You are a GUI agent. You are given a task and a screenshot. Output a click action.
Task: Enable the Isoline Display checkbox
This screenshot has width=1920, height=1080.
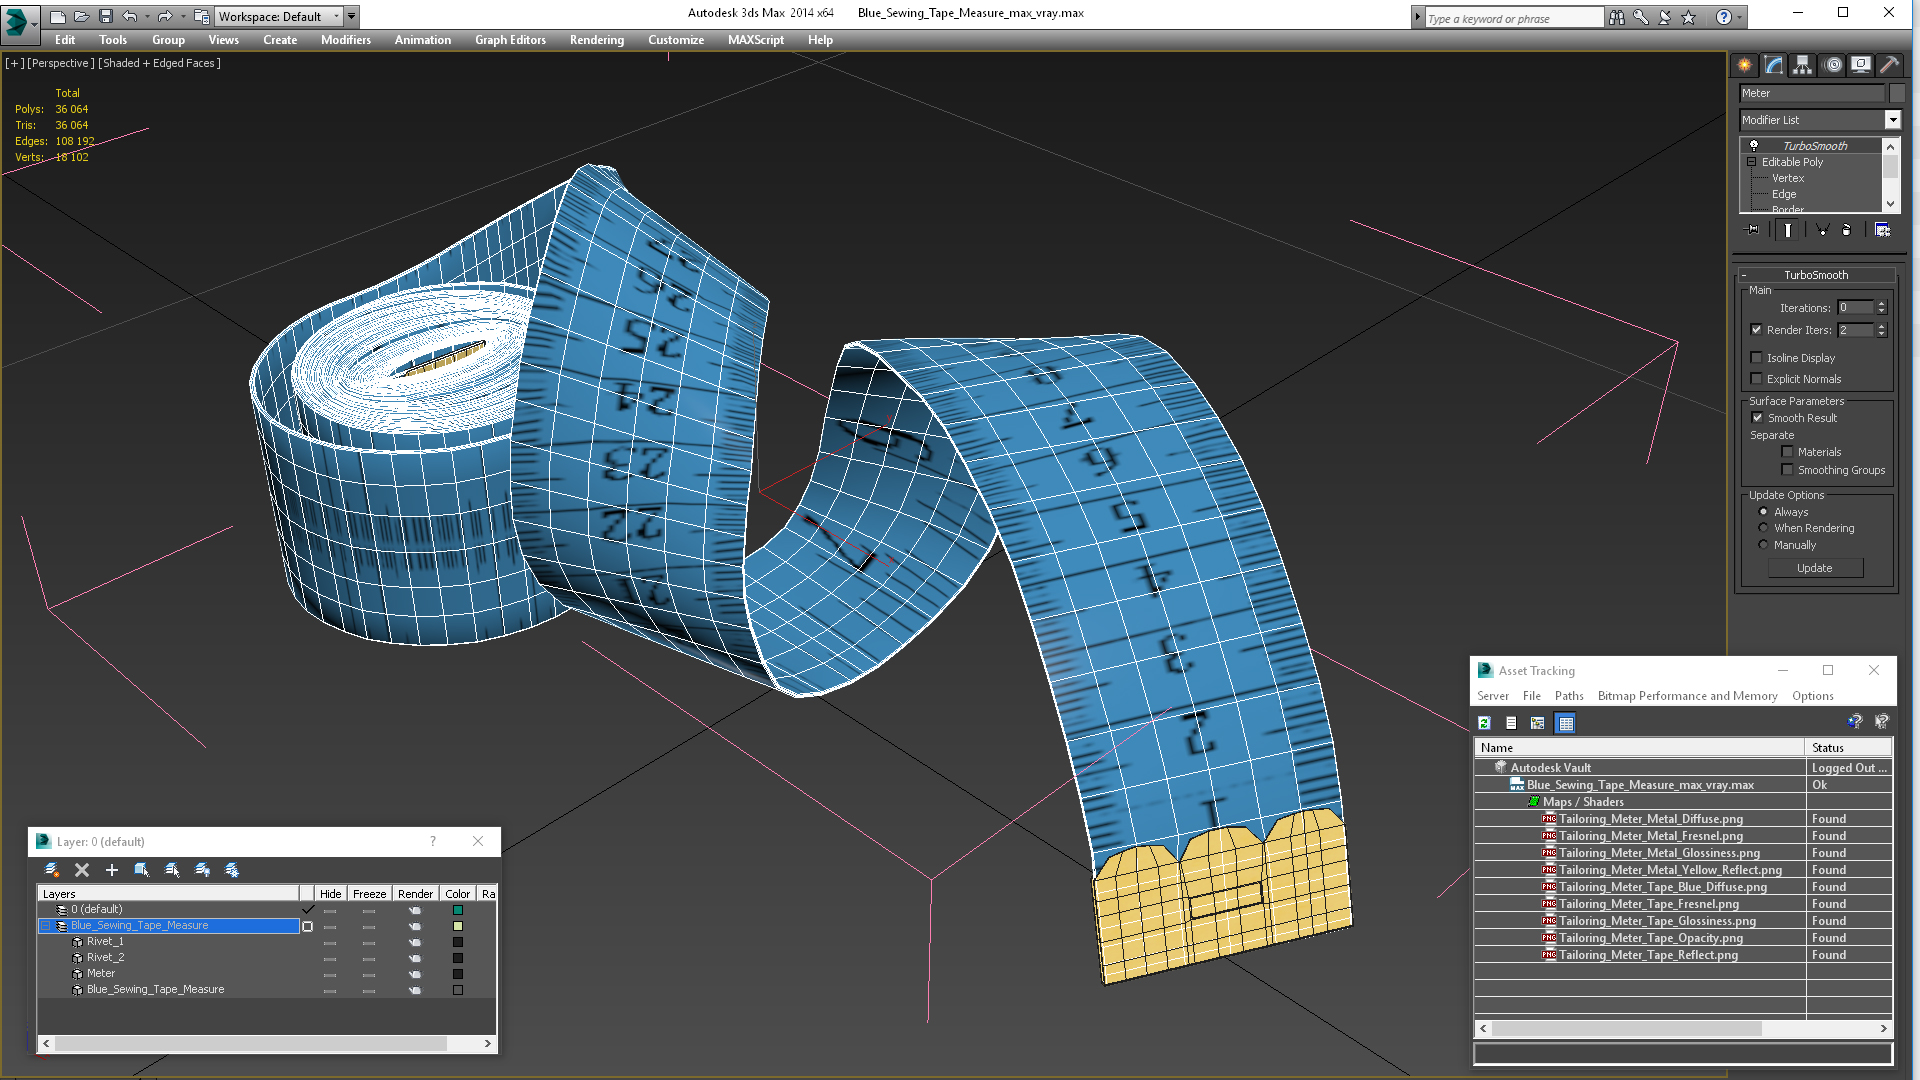coord(1756,358)
